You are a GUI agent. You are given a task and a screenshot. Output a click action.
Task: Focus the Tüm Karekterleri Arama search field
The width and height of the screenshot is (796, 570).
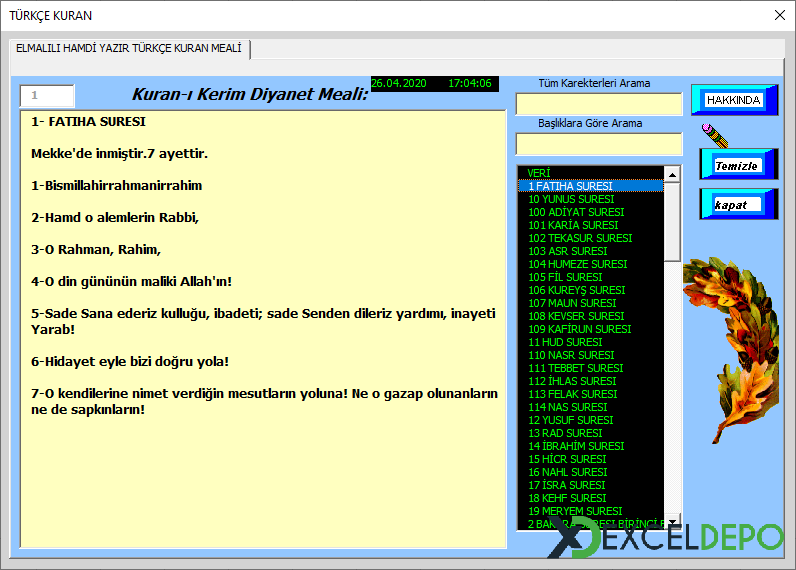(x=599, y=104)
